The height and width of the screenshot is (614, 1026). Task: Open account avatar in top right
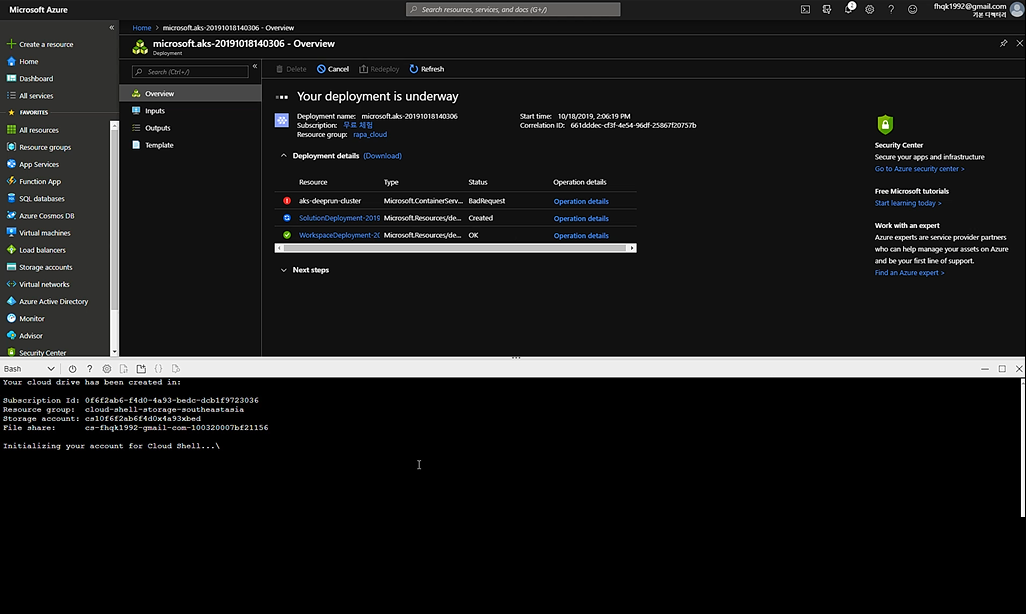(1017, 9)
